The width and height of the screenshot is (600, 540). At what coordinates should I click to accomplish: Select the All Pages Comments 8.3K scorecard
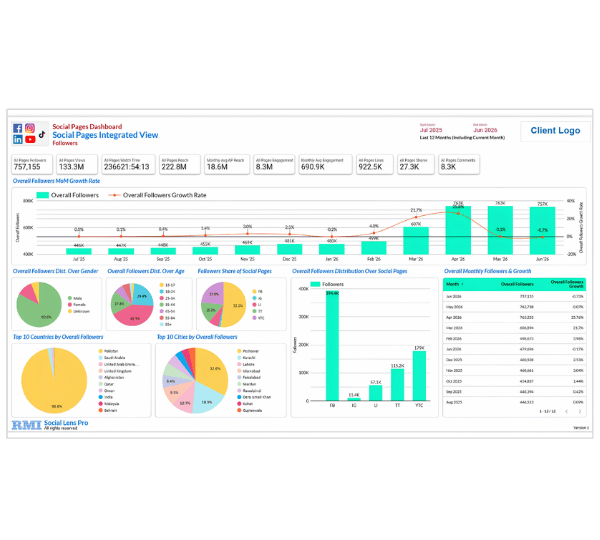[459, 164]
